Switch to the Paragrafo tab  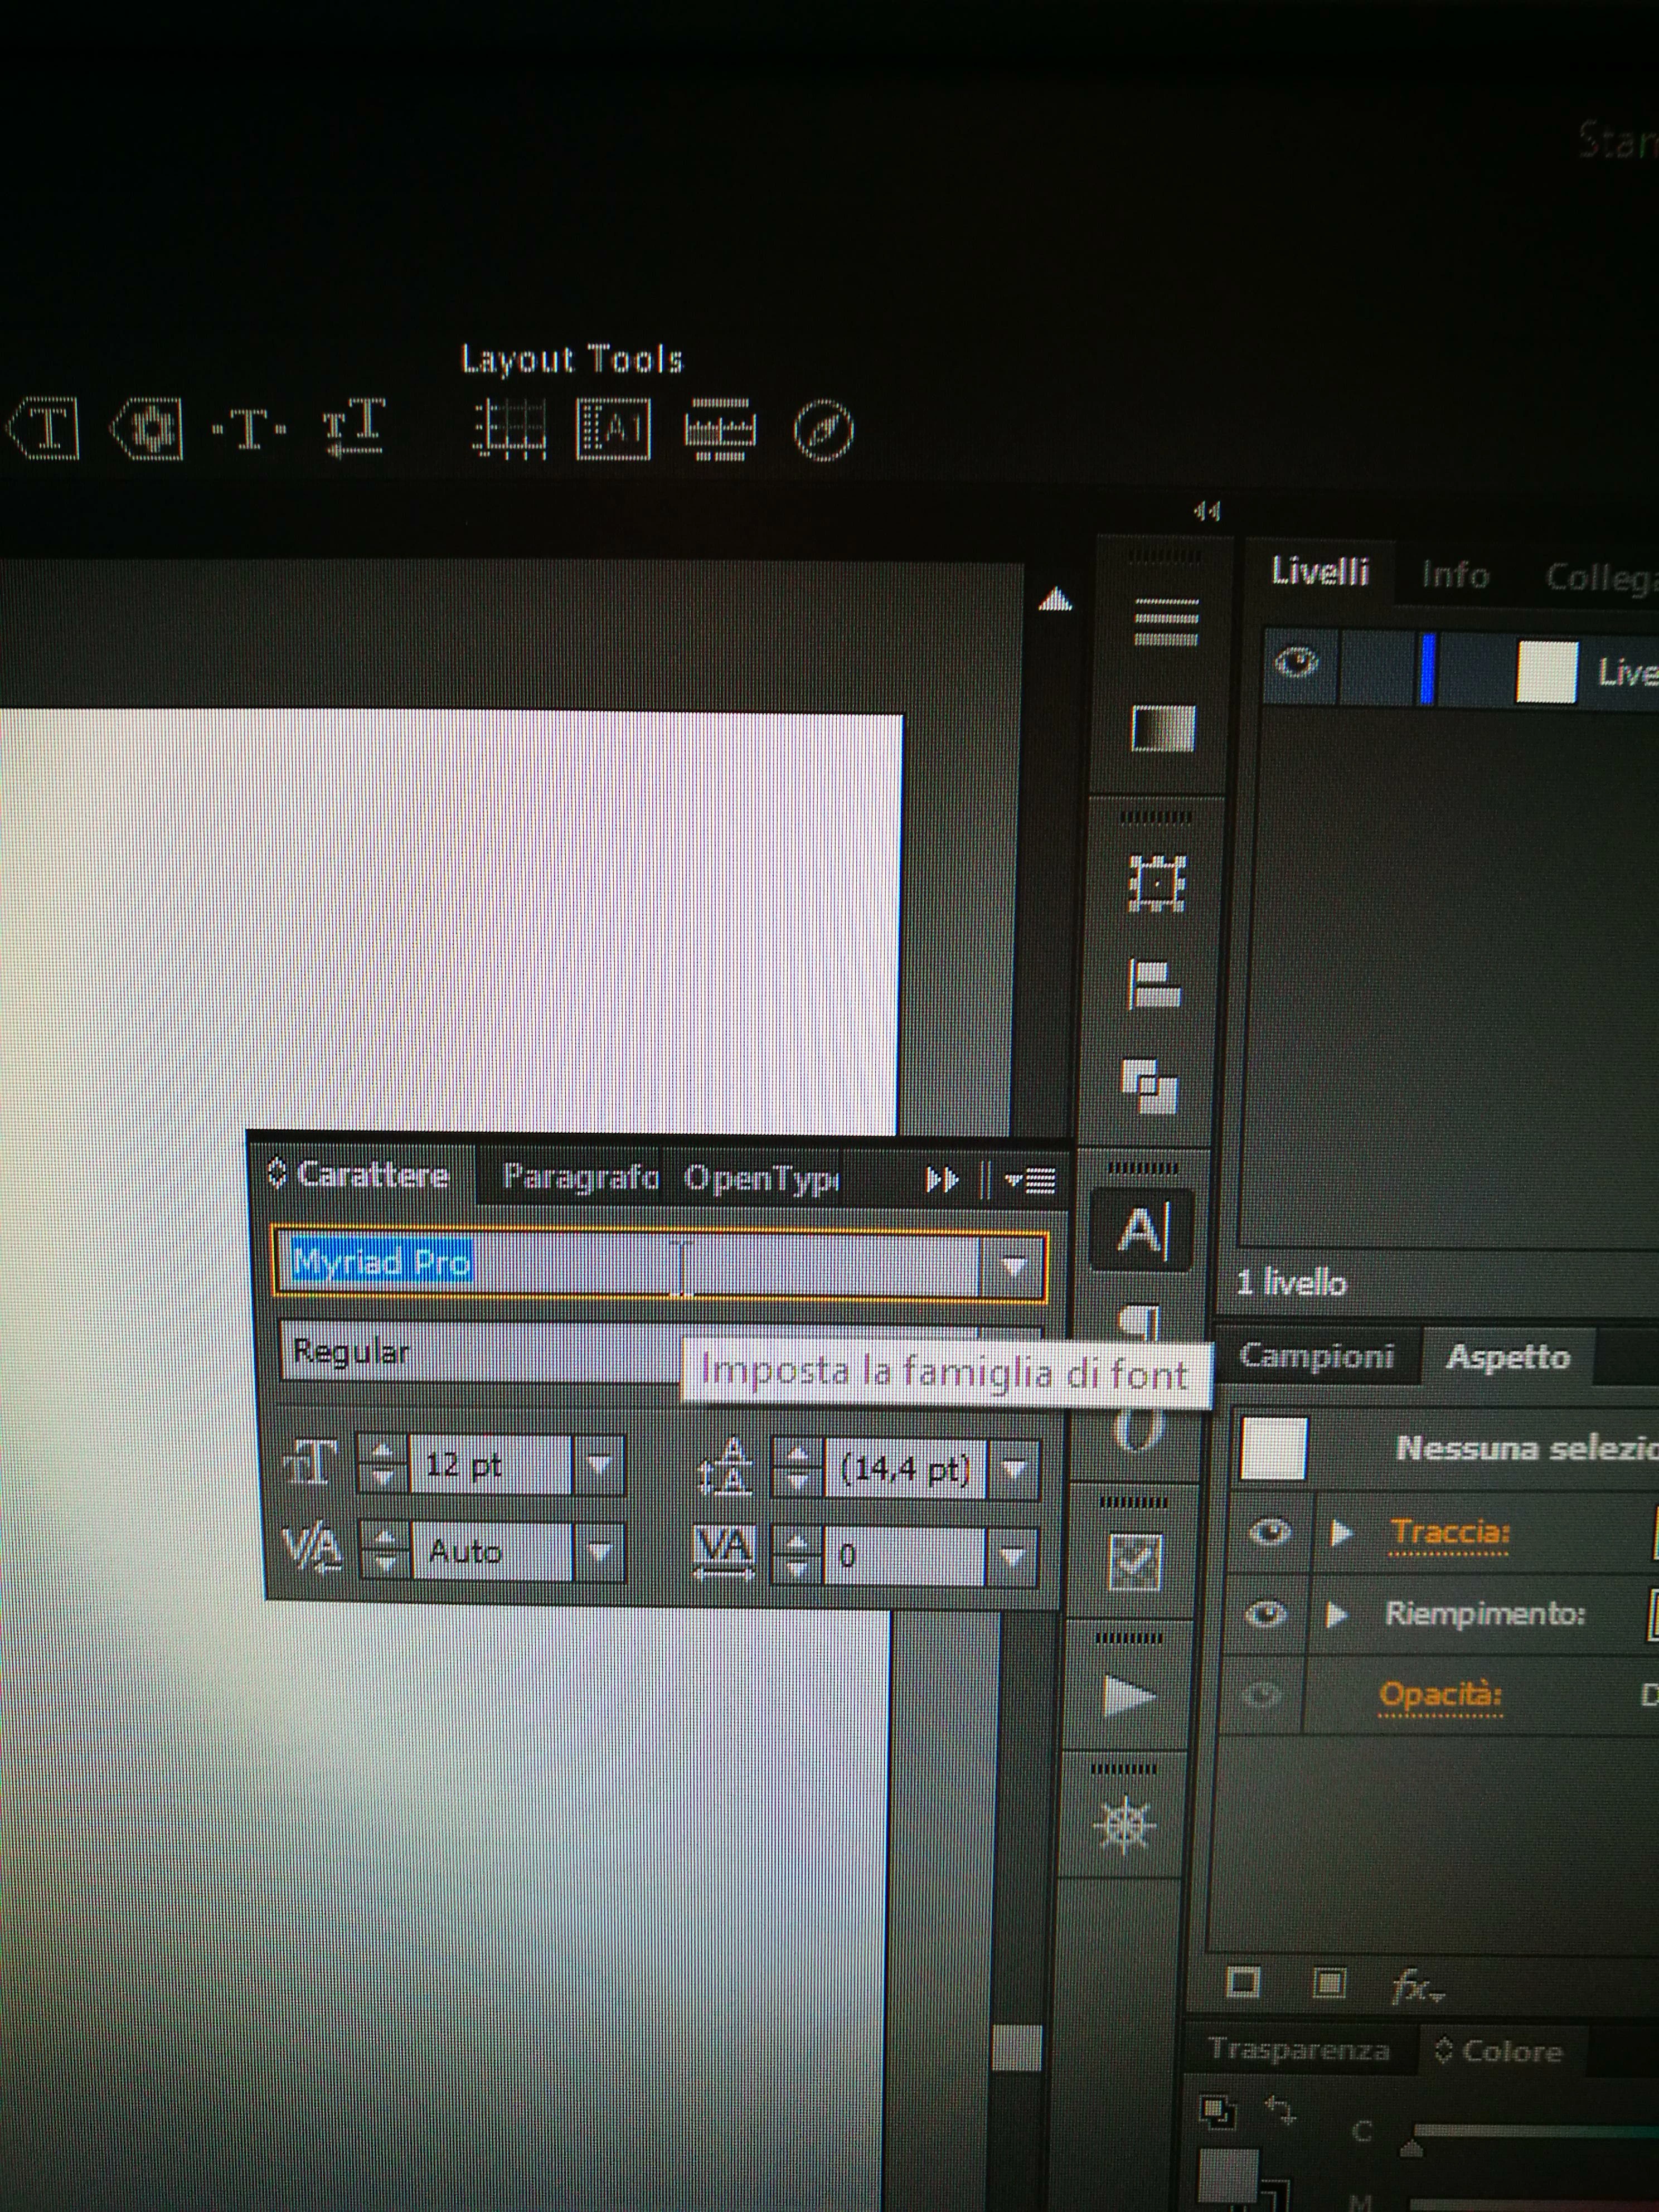point(579,1177)
